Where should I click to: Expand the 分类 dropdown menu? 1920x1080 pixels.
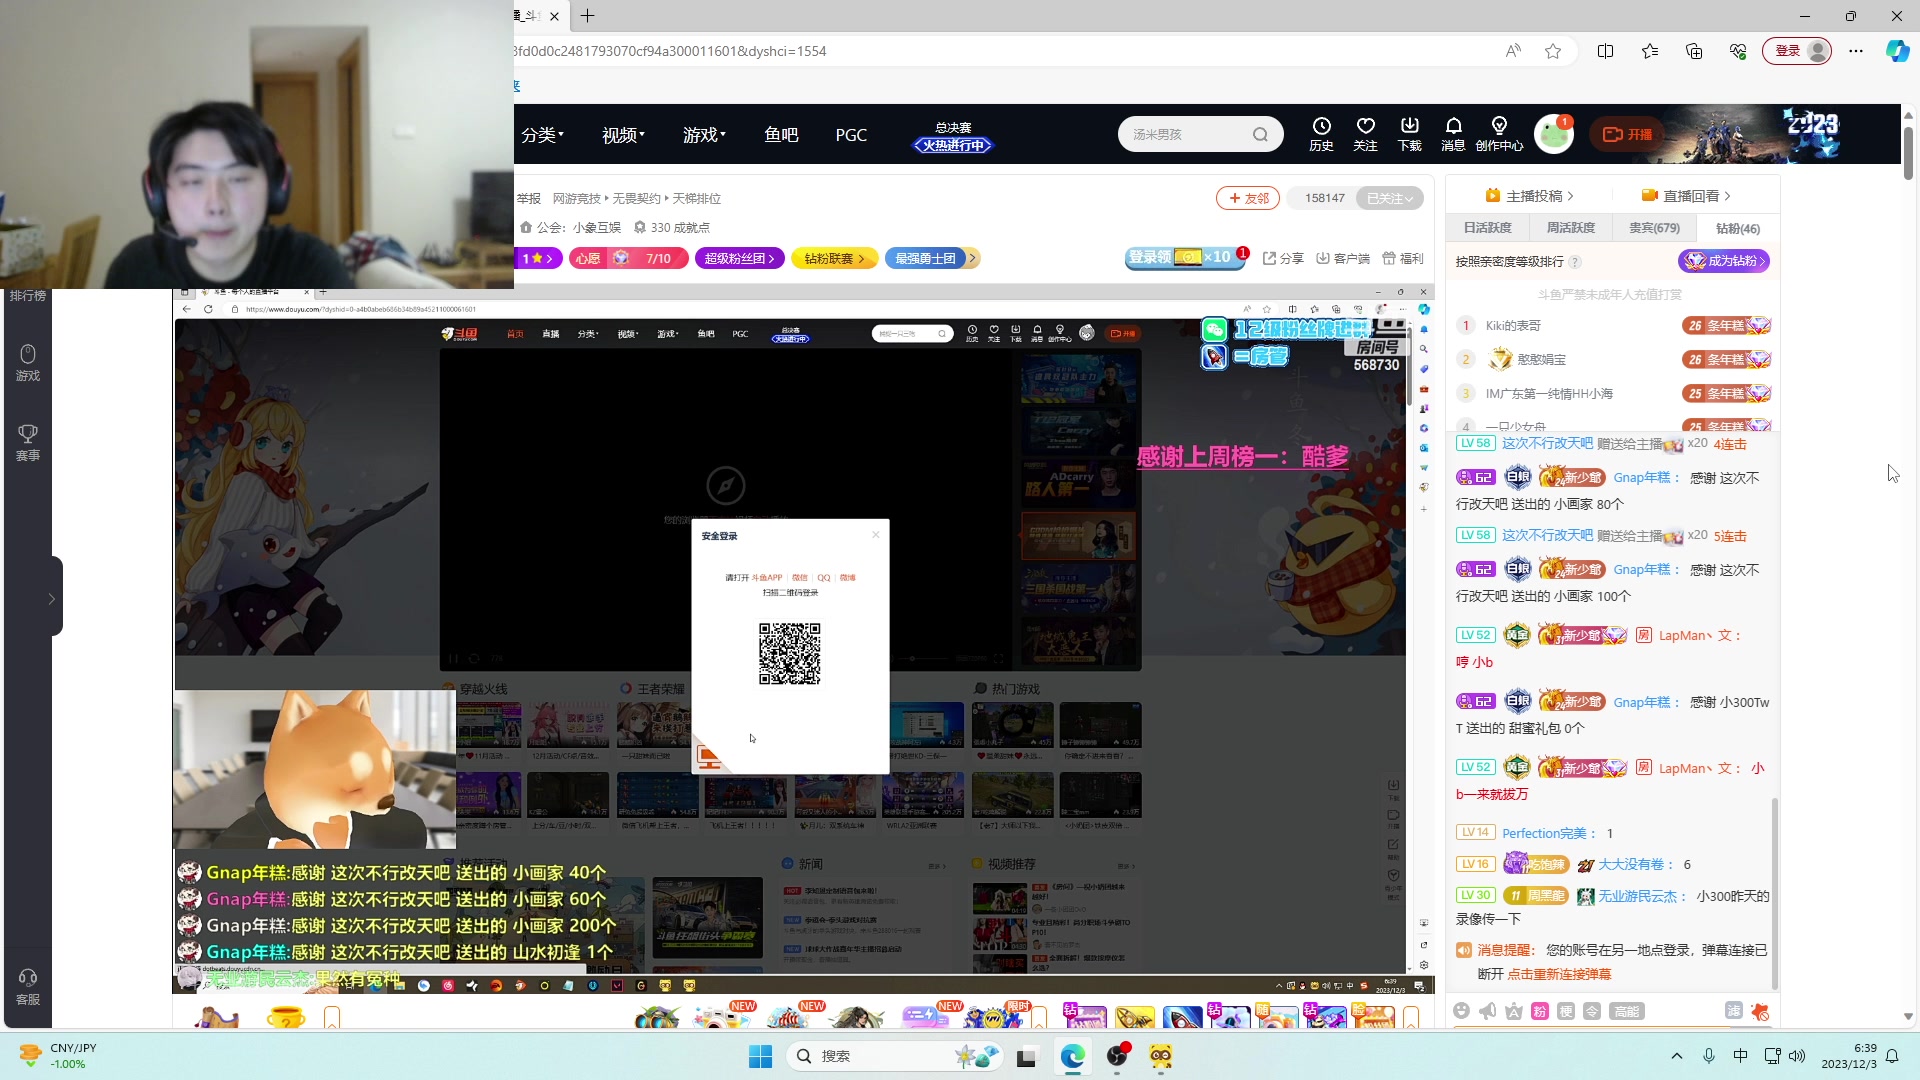pyautogui.click(x=543, y=134)
